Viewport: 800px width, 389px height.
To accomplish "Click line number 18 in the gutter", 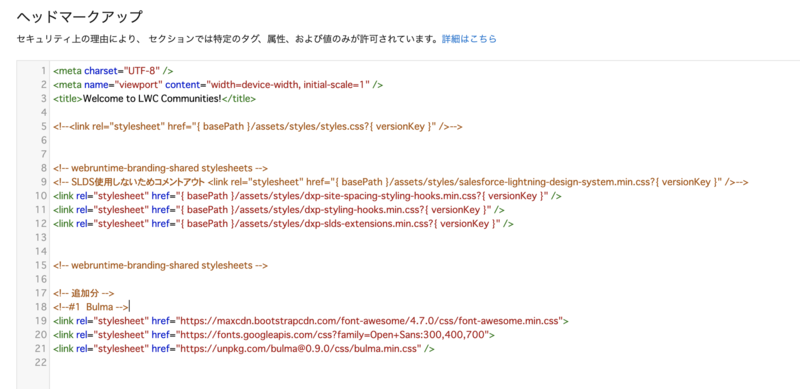I will (x=41, y=307).
